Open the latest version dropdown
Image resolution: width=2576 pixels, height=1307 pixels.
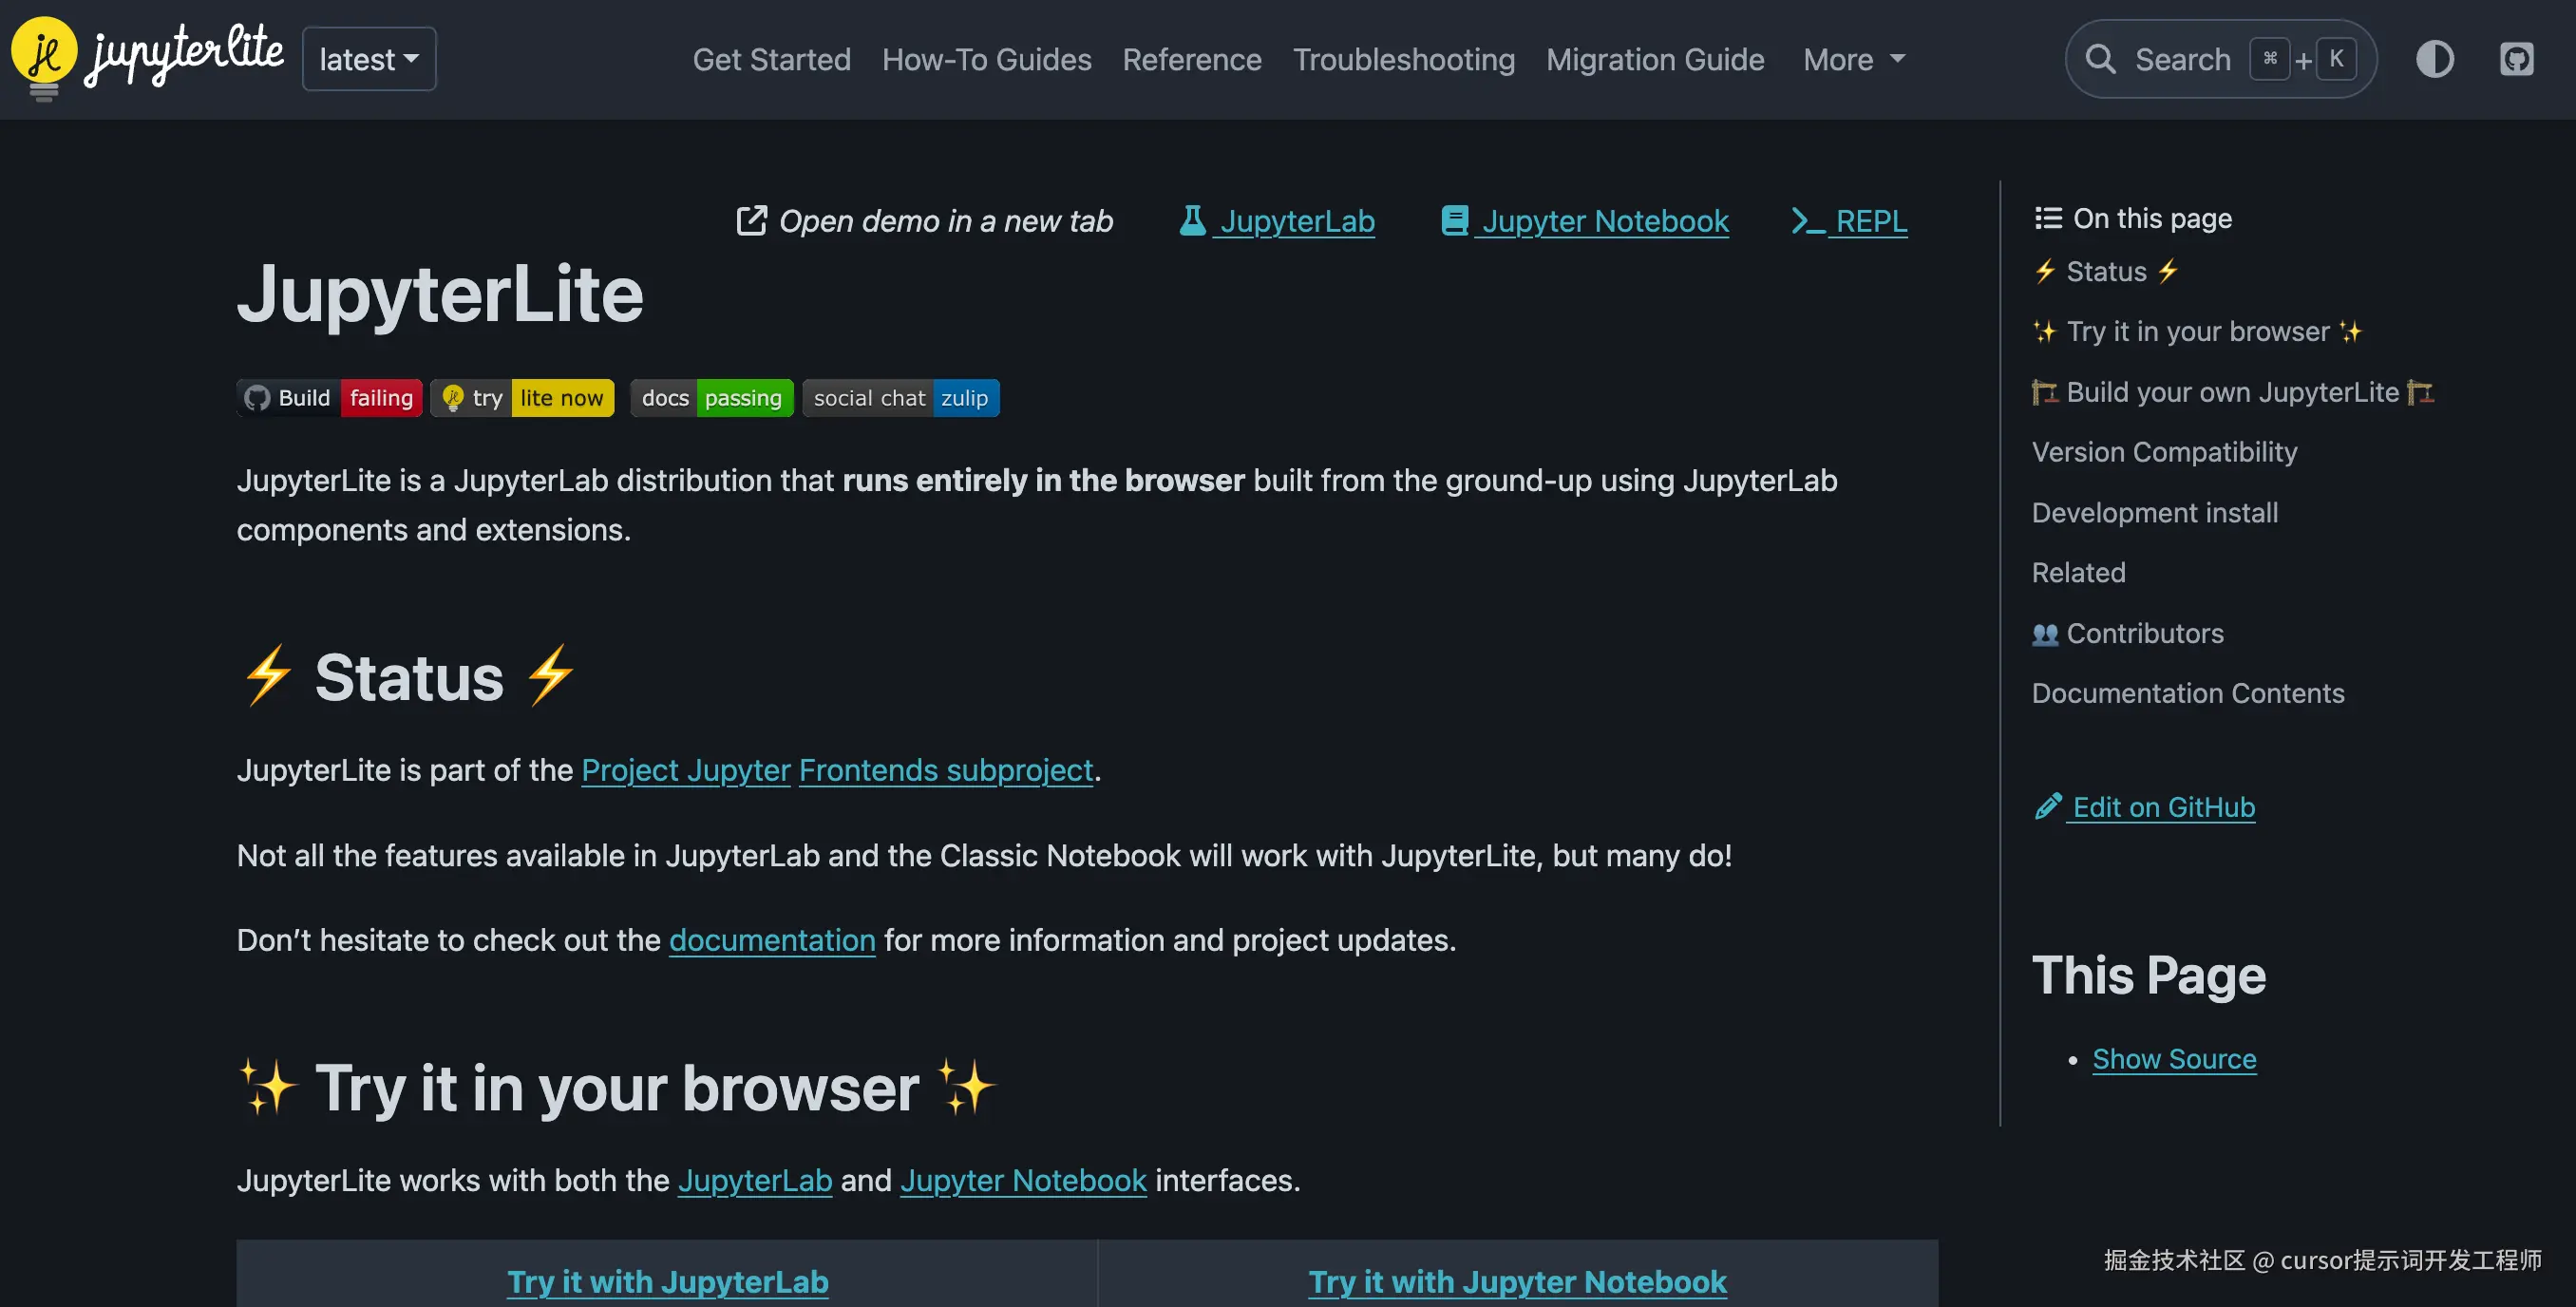(369, 59)
